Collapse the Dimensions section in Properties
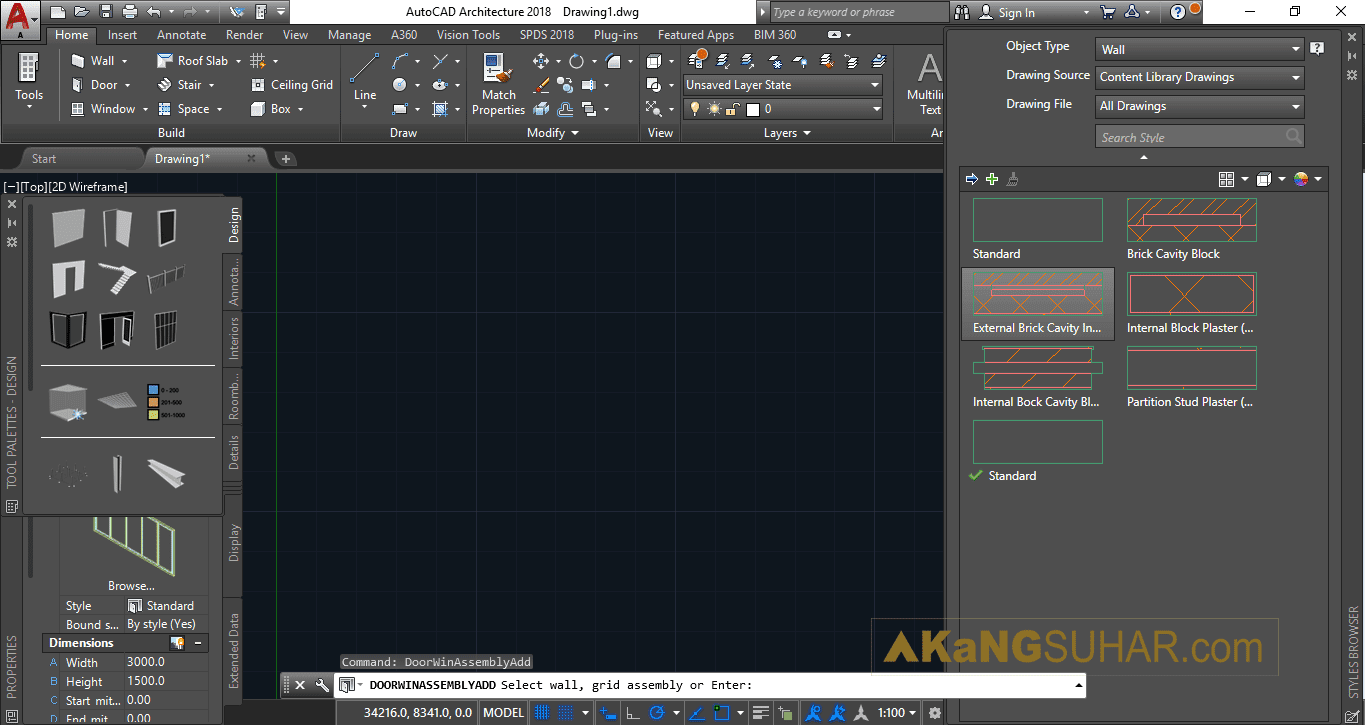1365x725 pixels. [198, 643]
